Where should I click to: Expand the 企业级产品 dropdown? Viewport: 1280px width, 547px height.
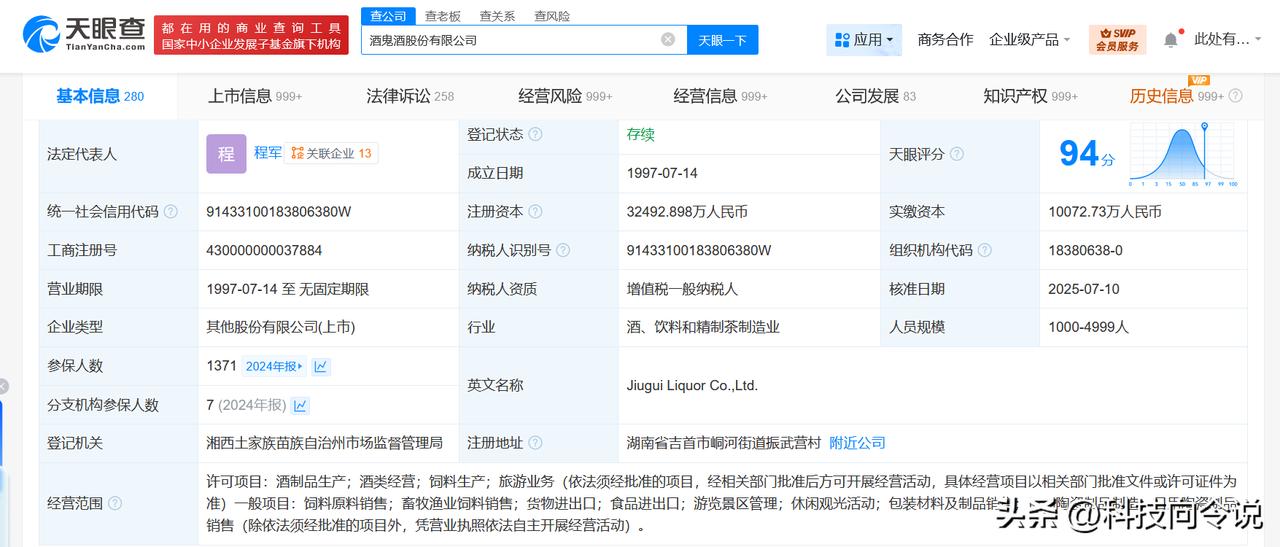1030,40
